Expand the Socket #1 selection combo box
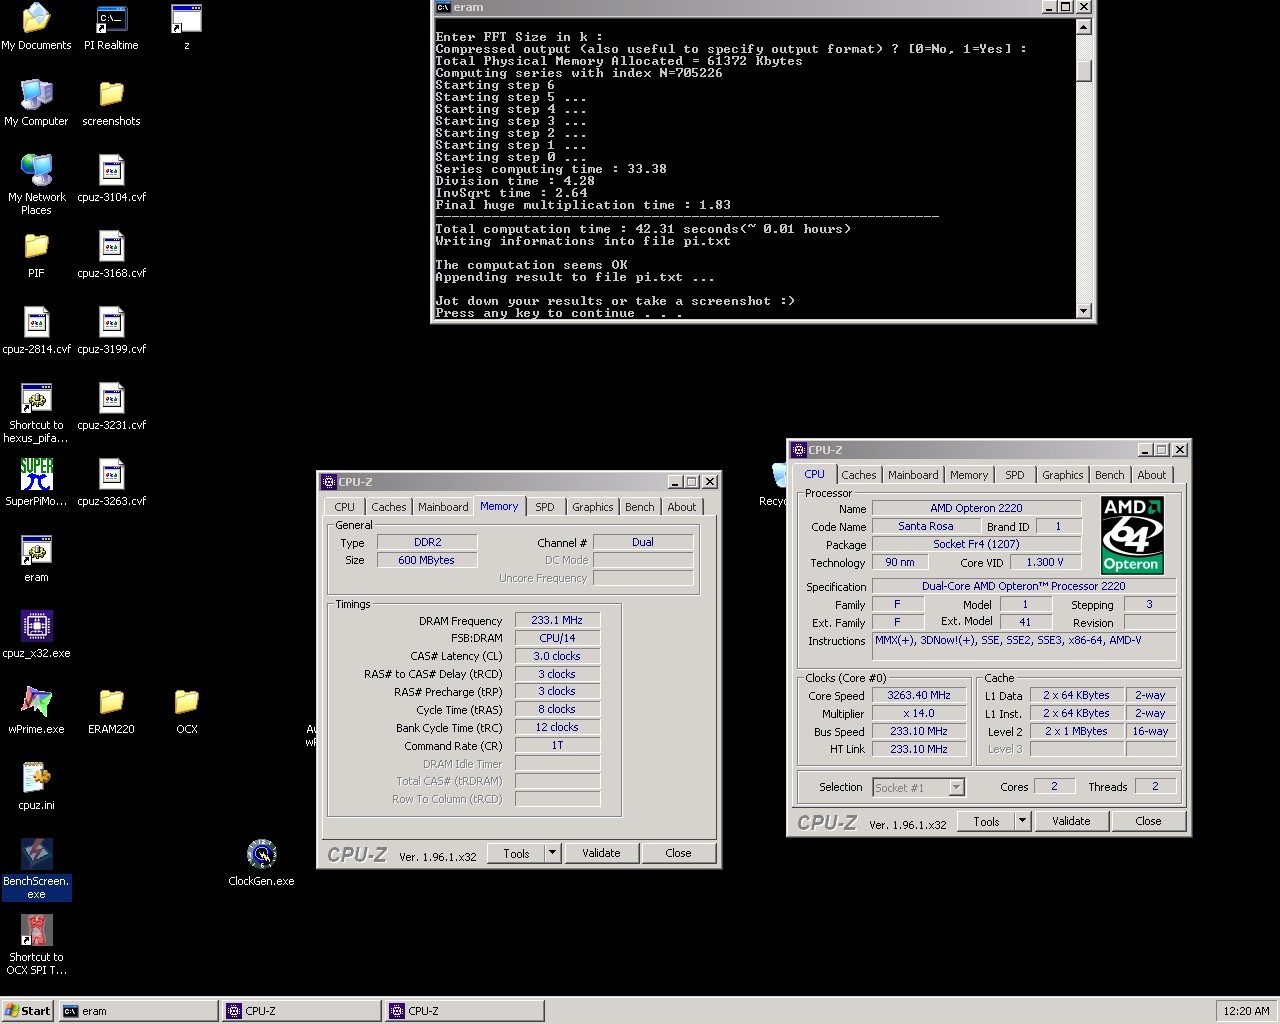Screen dimensions: 1280x1024 click(x=956, y=788)
